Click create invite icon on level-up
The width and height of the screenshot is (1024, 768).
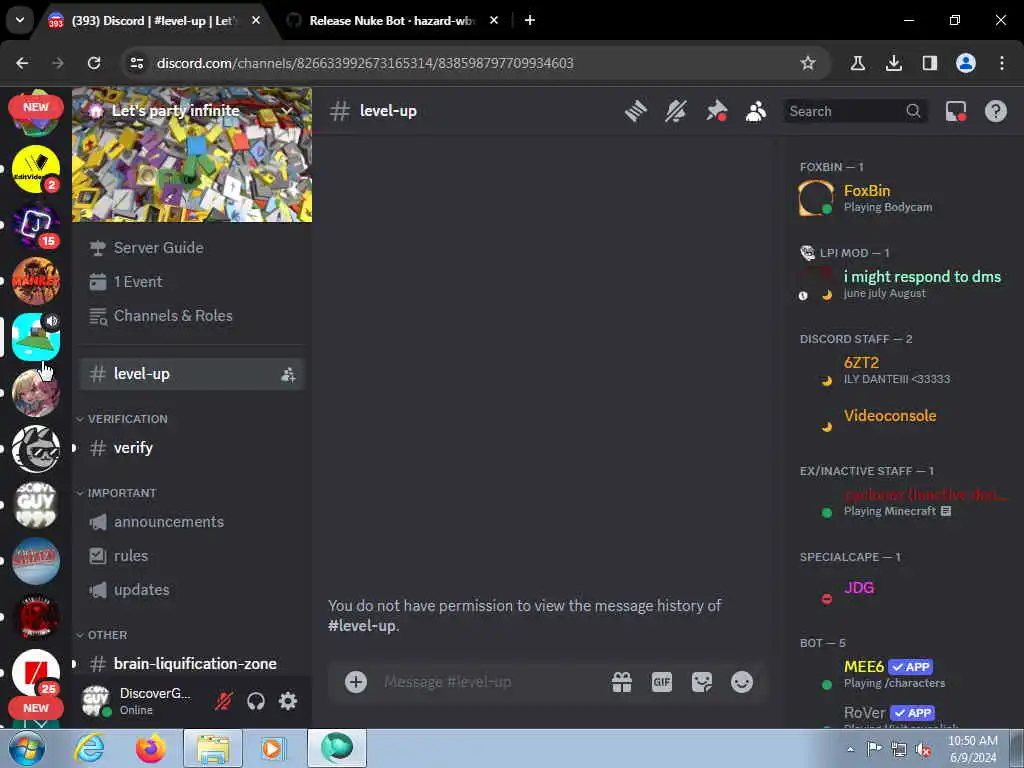point(288,375)
